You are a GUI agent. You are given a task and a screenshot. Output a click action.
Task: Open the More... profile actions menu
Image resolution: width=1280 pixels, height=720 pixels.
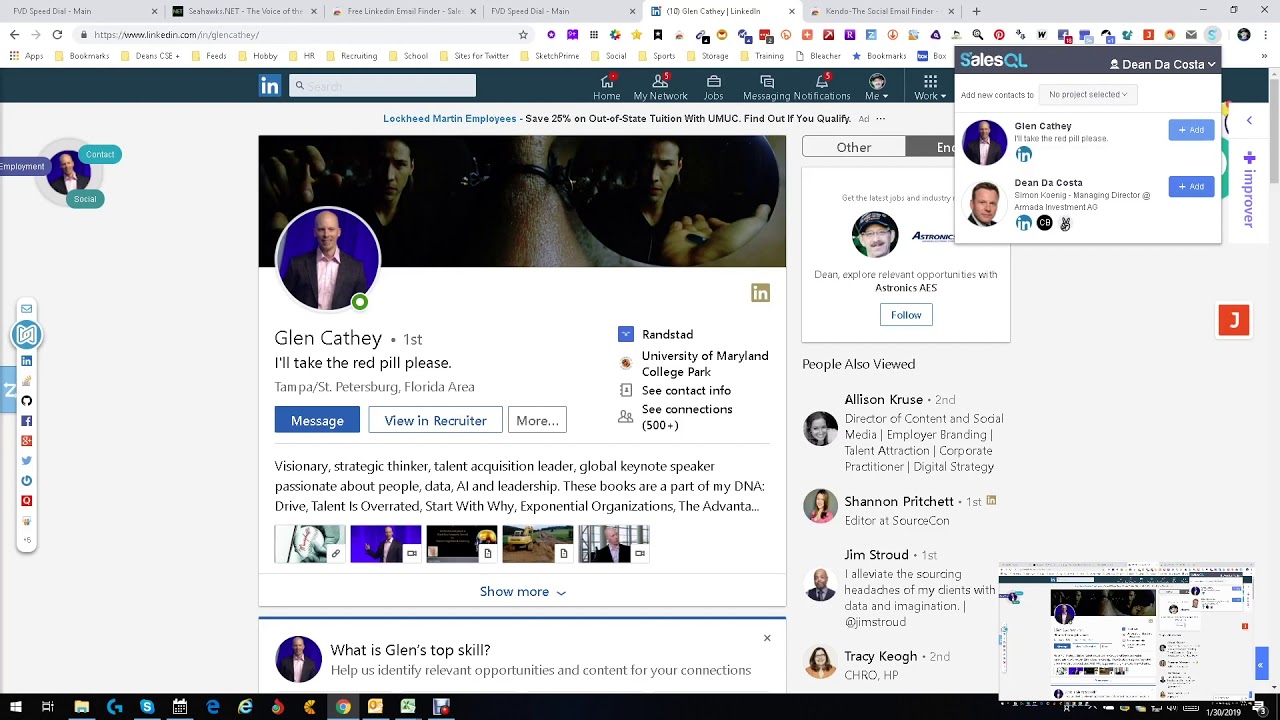point(537,421)
